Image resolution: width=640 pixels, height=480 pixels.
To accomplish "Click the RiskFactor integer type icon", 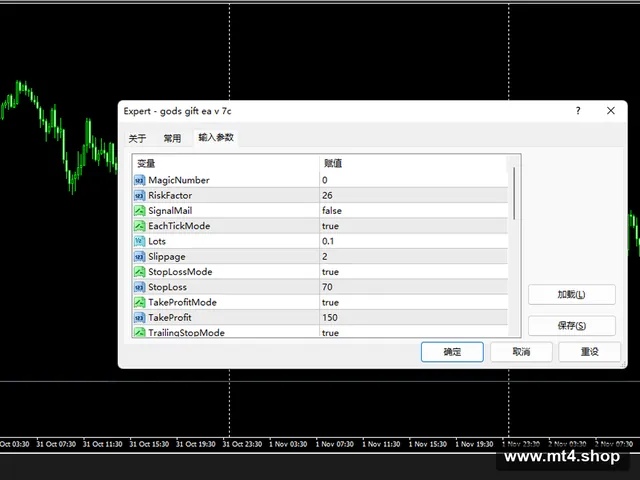I will coord(139,196).
